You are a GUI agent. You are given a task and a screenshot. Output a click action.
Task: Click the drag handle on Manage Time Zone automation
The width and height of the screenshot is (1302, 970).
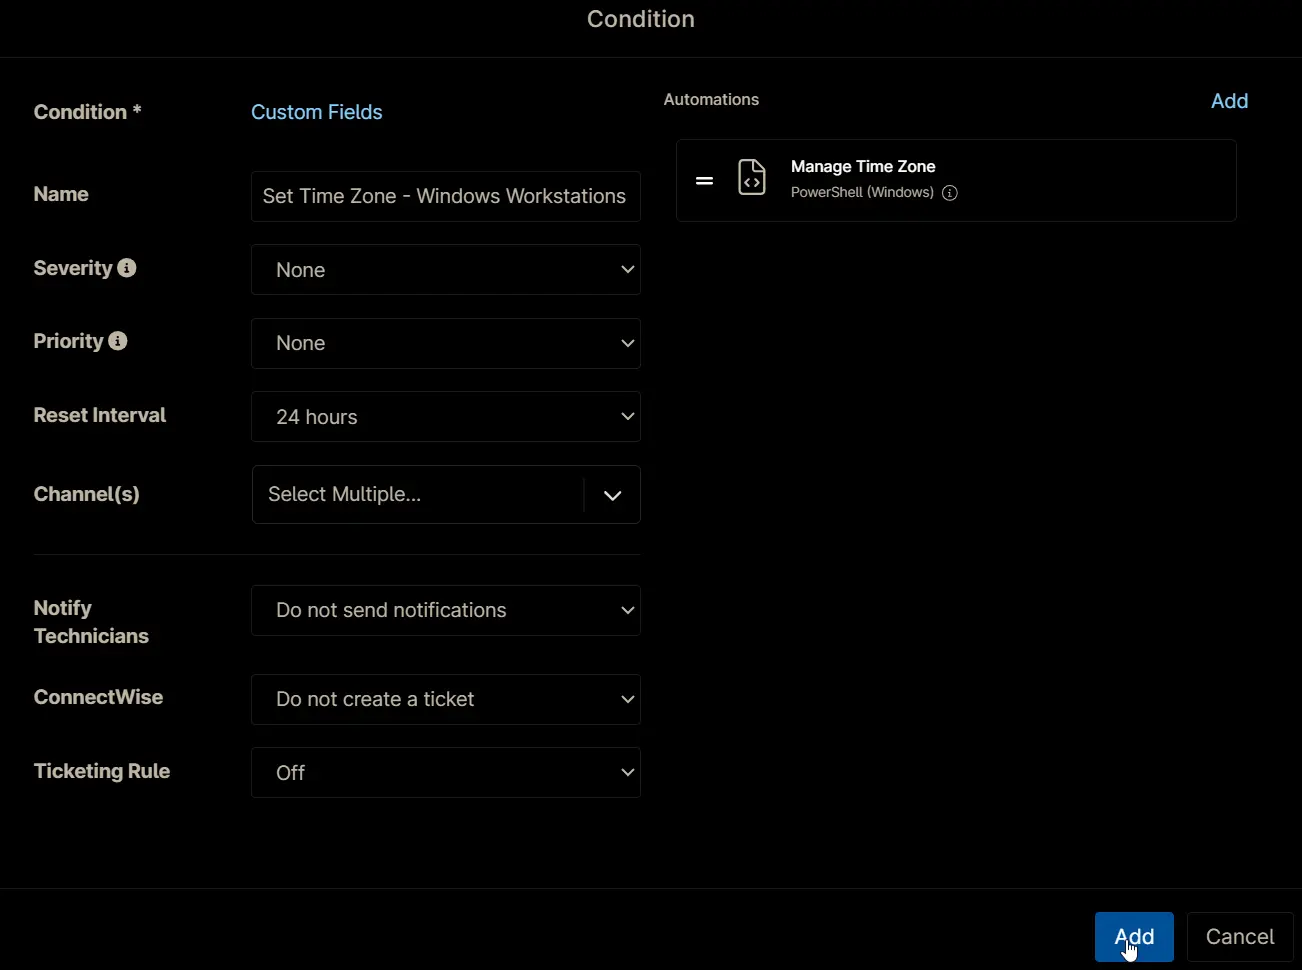click(705, 181)
